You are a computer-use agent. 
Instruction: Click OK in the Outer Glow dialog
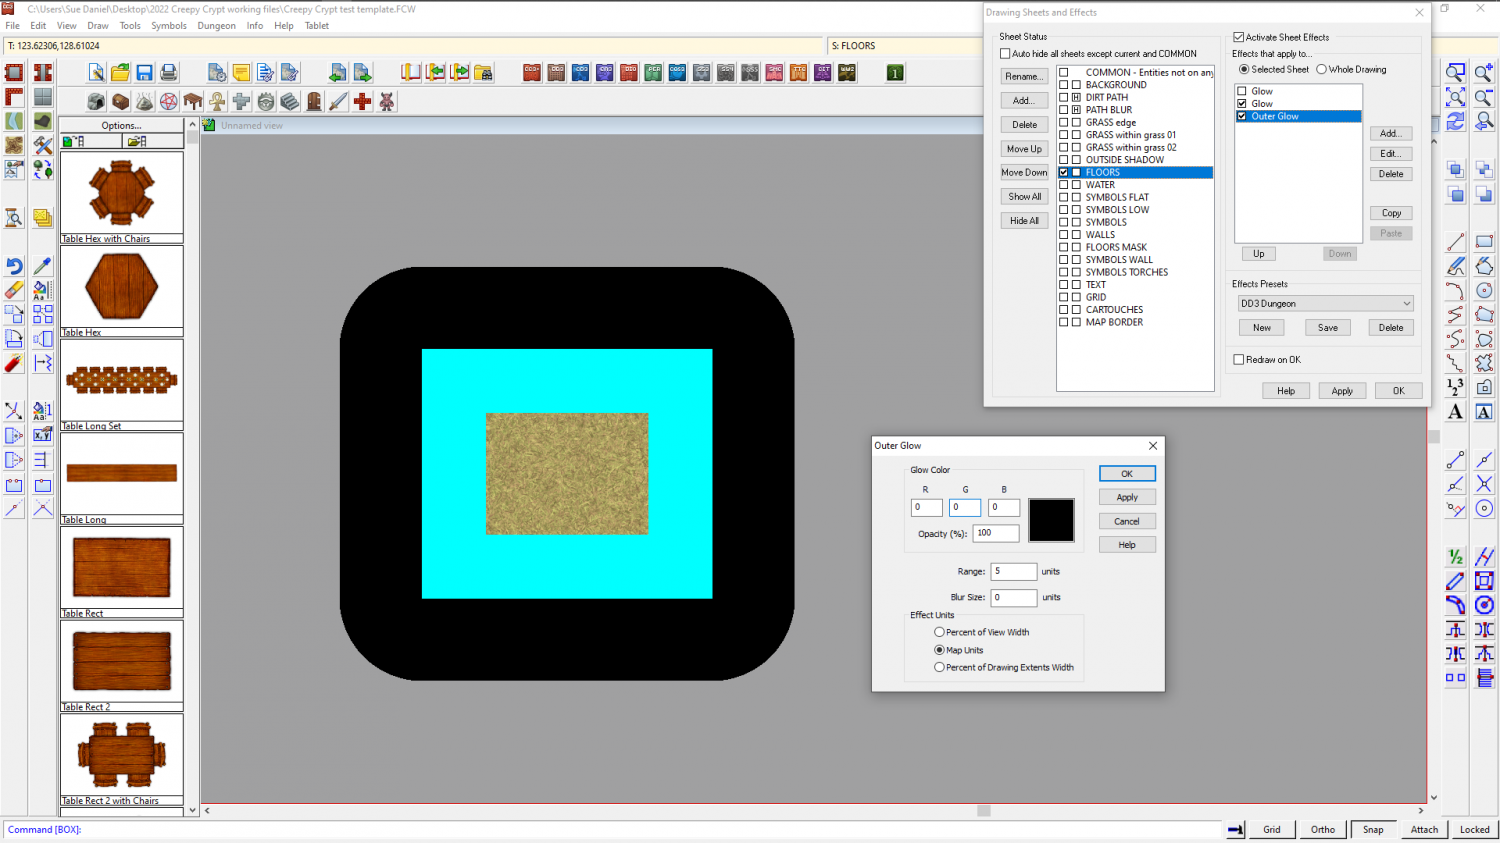[x=1127, y=474]
